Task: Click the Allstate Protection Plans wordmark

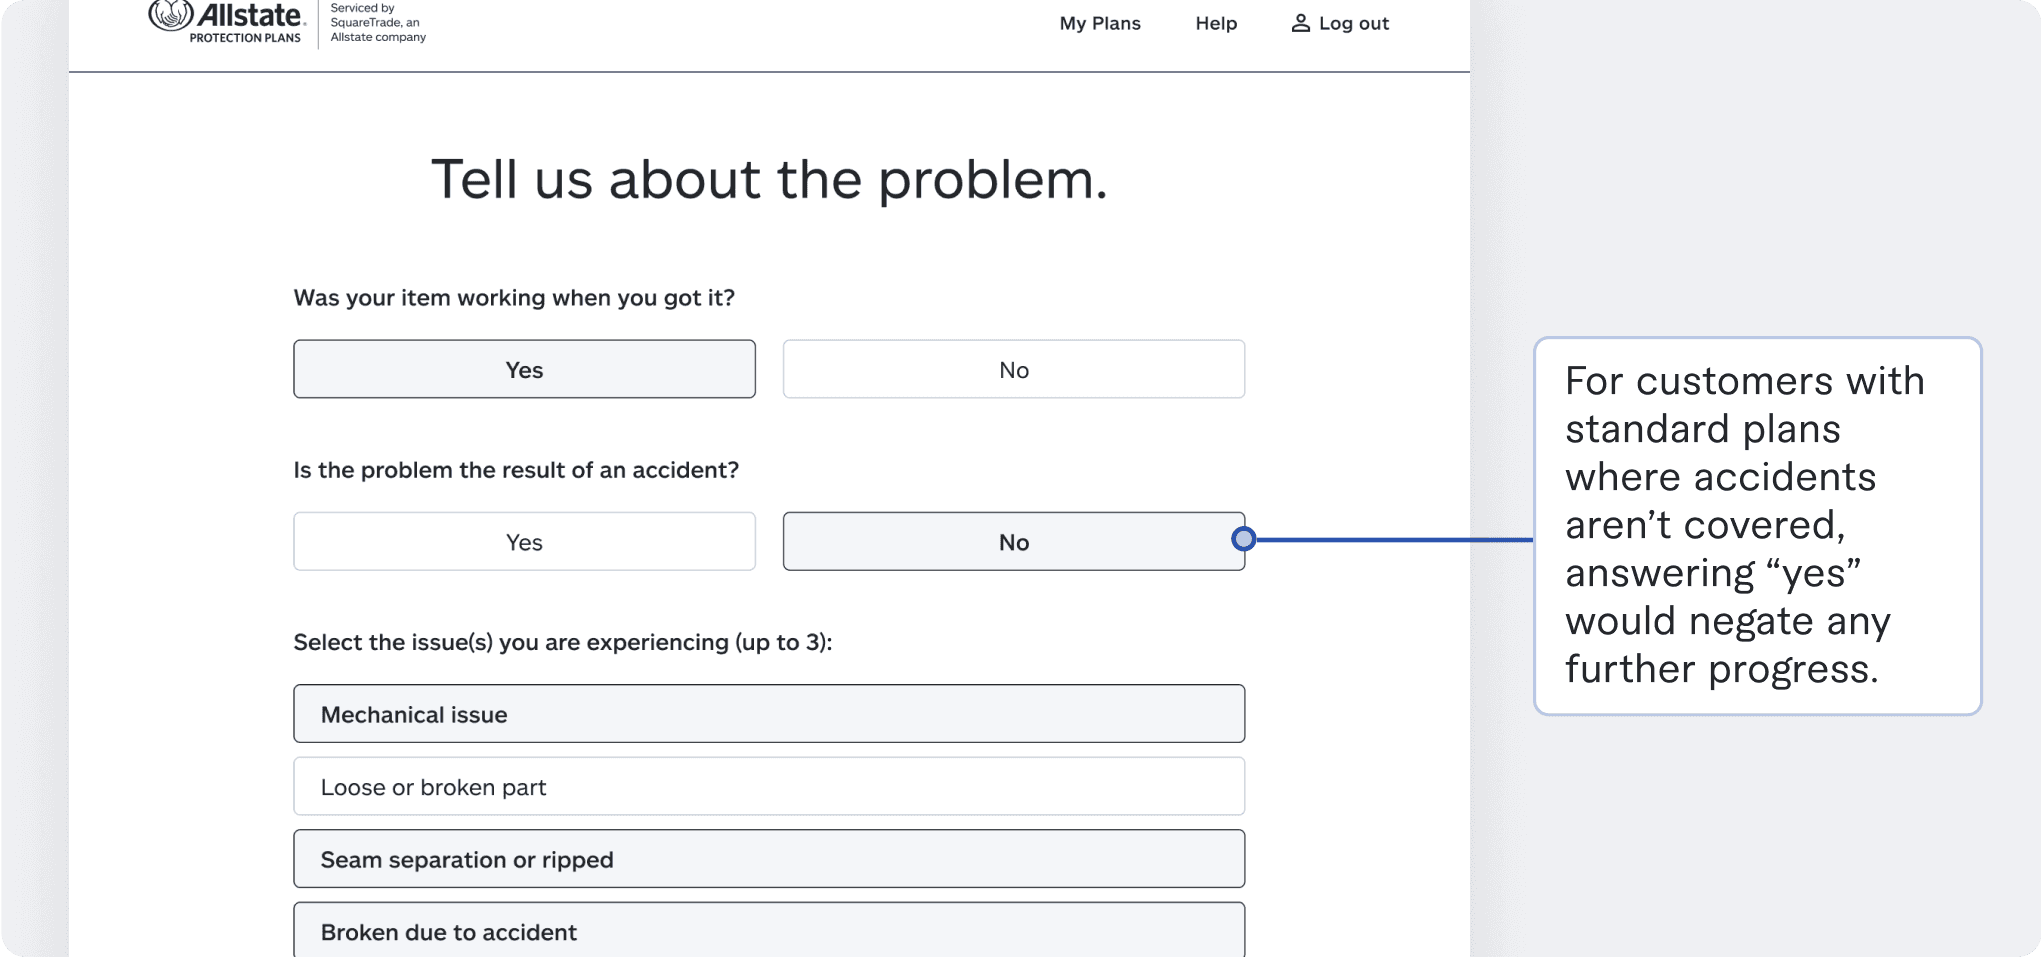Action: pyautogui.click(x=249, y=22)
